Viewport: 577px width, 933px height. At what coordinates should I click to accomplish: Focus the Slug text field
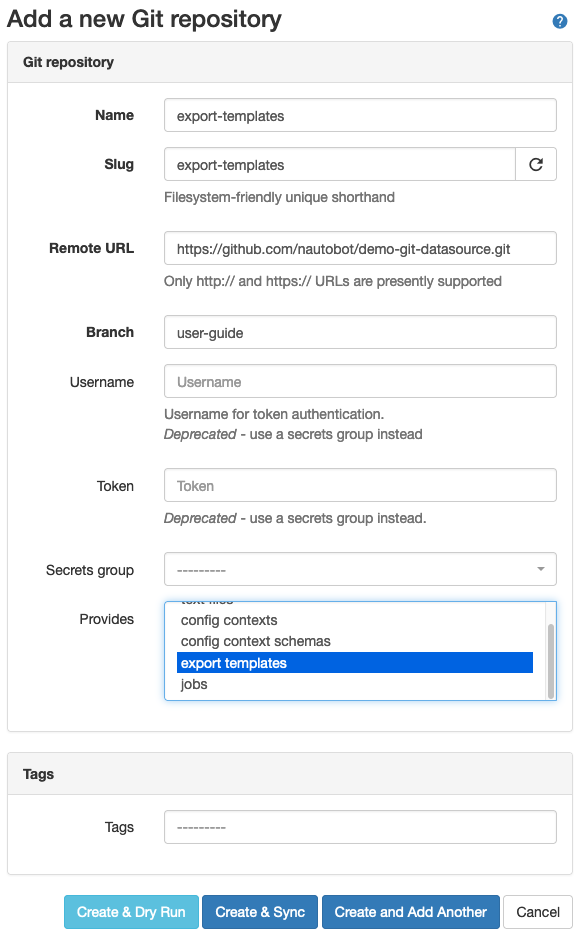click(x=340, y=164)
